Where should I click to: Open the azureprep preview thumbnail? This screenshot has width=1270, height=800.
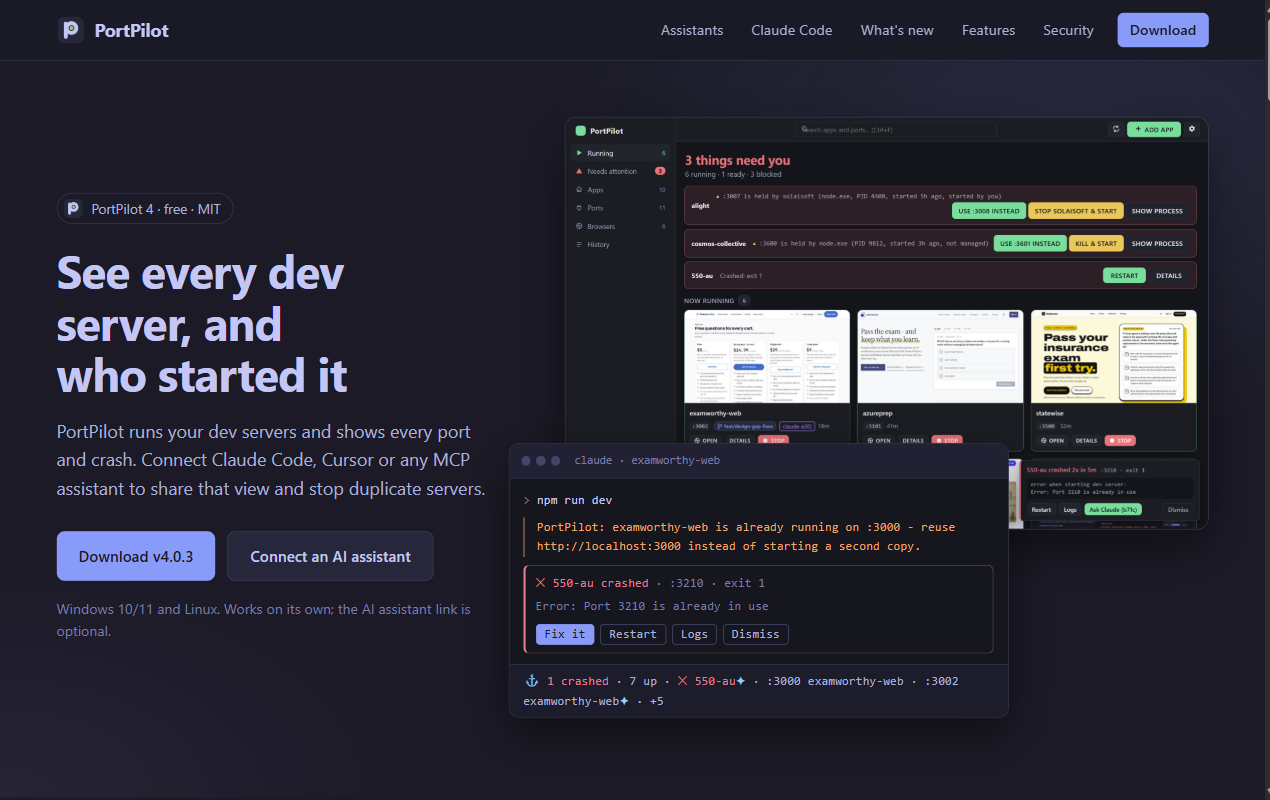click(940, 357)
